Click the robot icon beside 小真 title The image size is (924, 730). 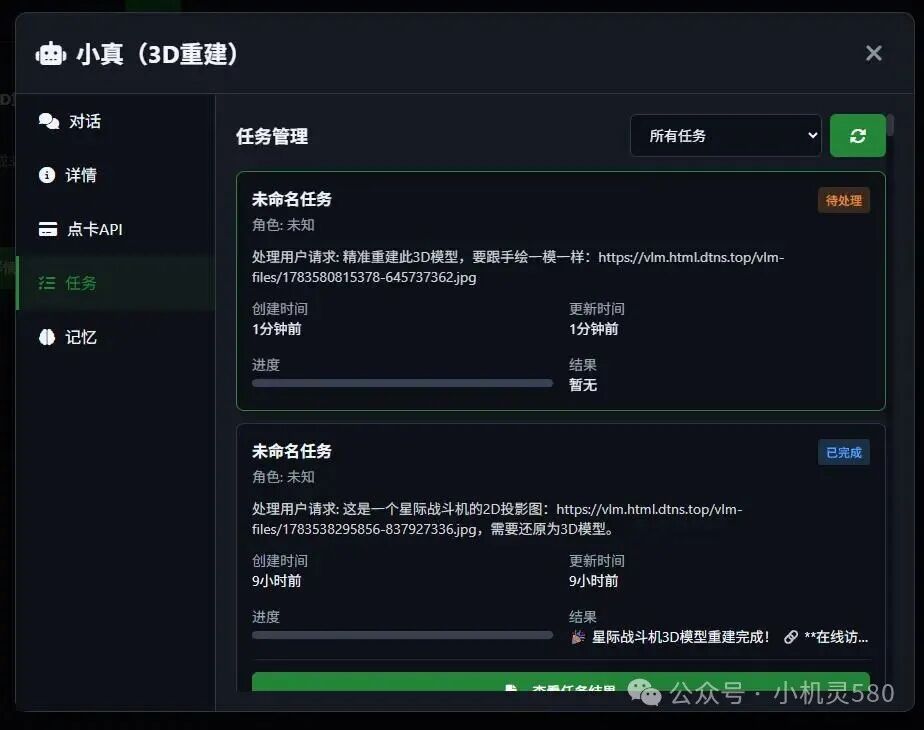pyautogui.click(x=51, y=54)
